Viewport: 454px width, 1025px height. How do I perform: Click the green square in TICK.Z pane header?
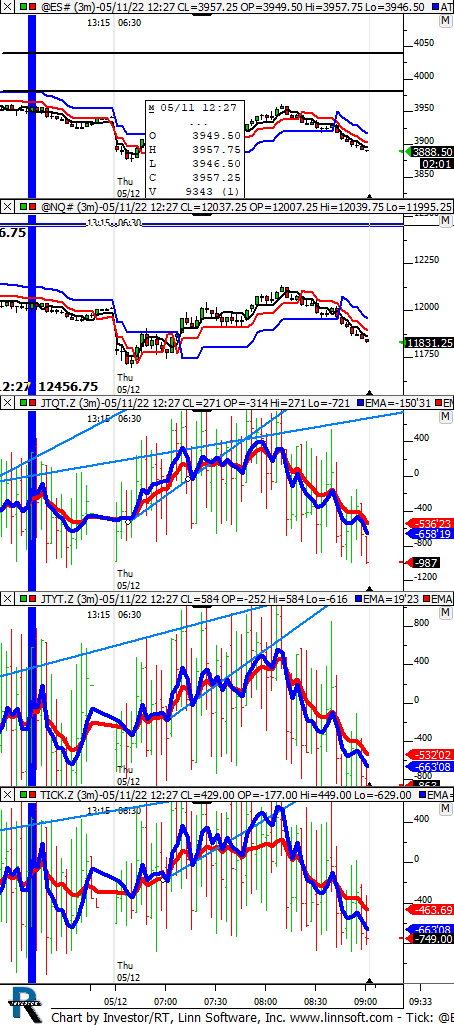(24, 795)
